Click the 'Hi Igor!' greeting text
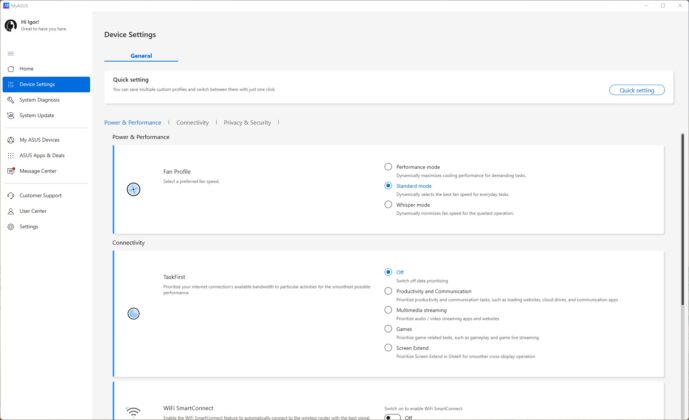 point(30,22)
